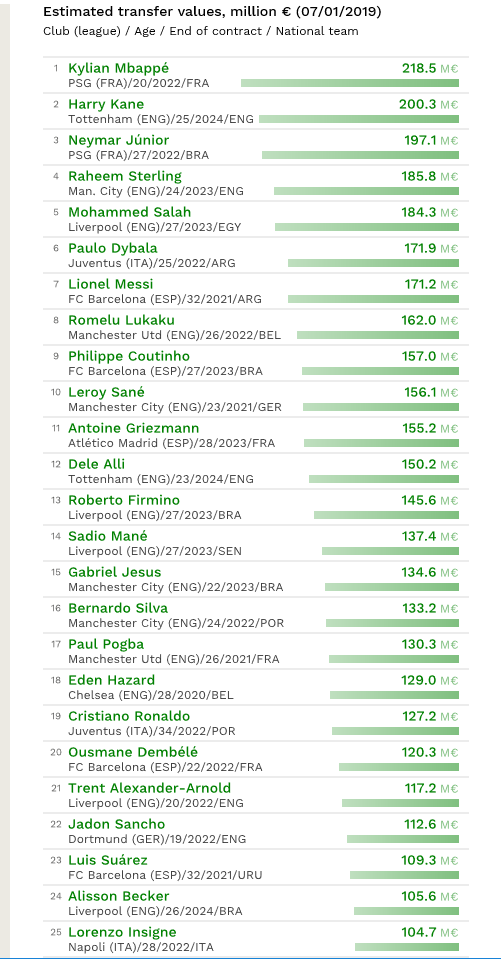Click Romelu Lukaku's value bar

[378, 335]
